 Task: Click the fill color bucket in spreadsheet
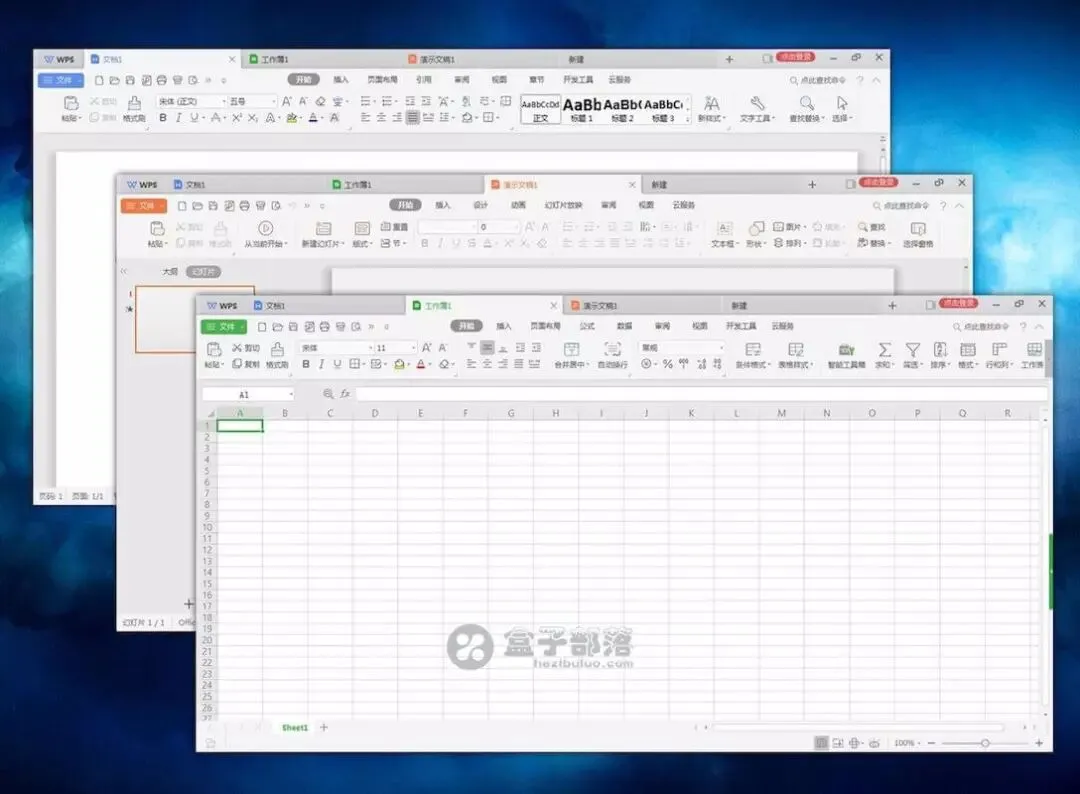[x=399, y=364]
